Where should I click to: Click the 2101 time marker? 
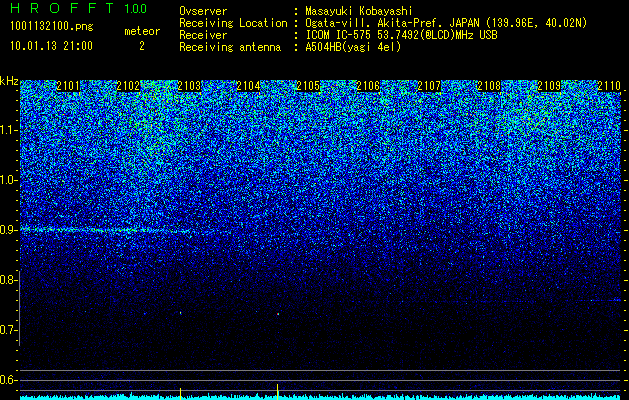tap(68, 85)
